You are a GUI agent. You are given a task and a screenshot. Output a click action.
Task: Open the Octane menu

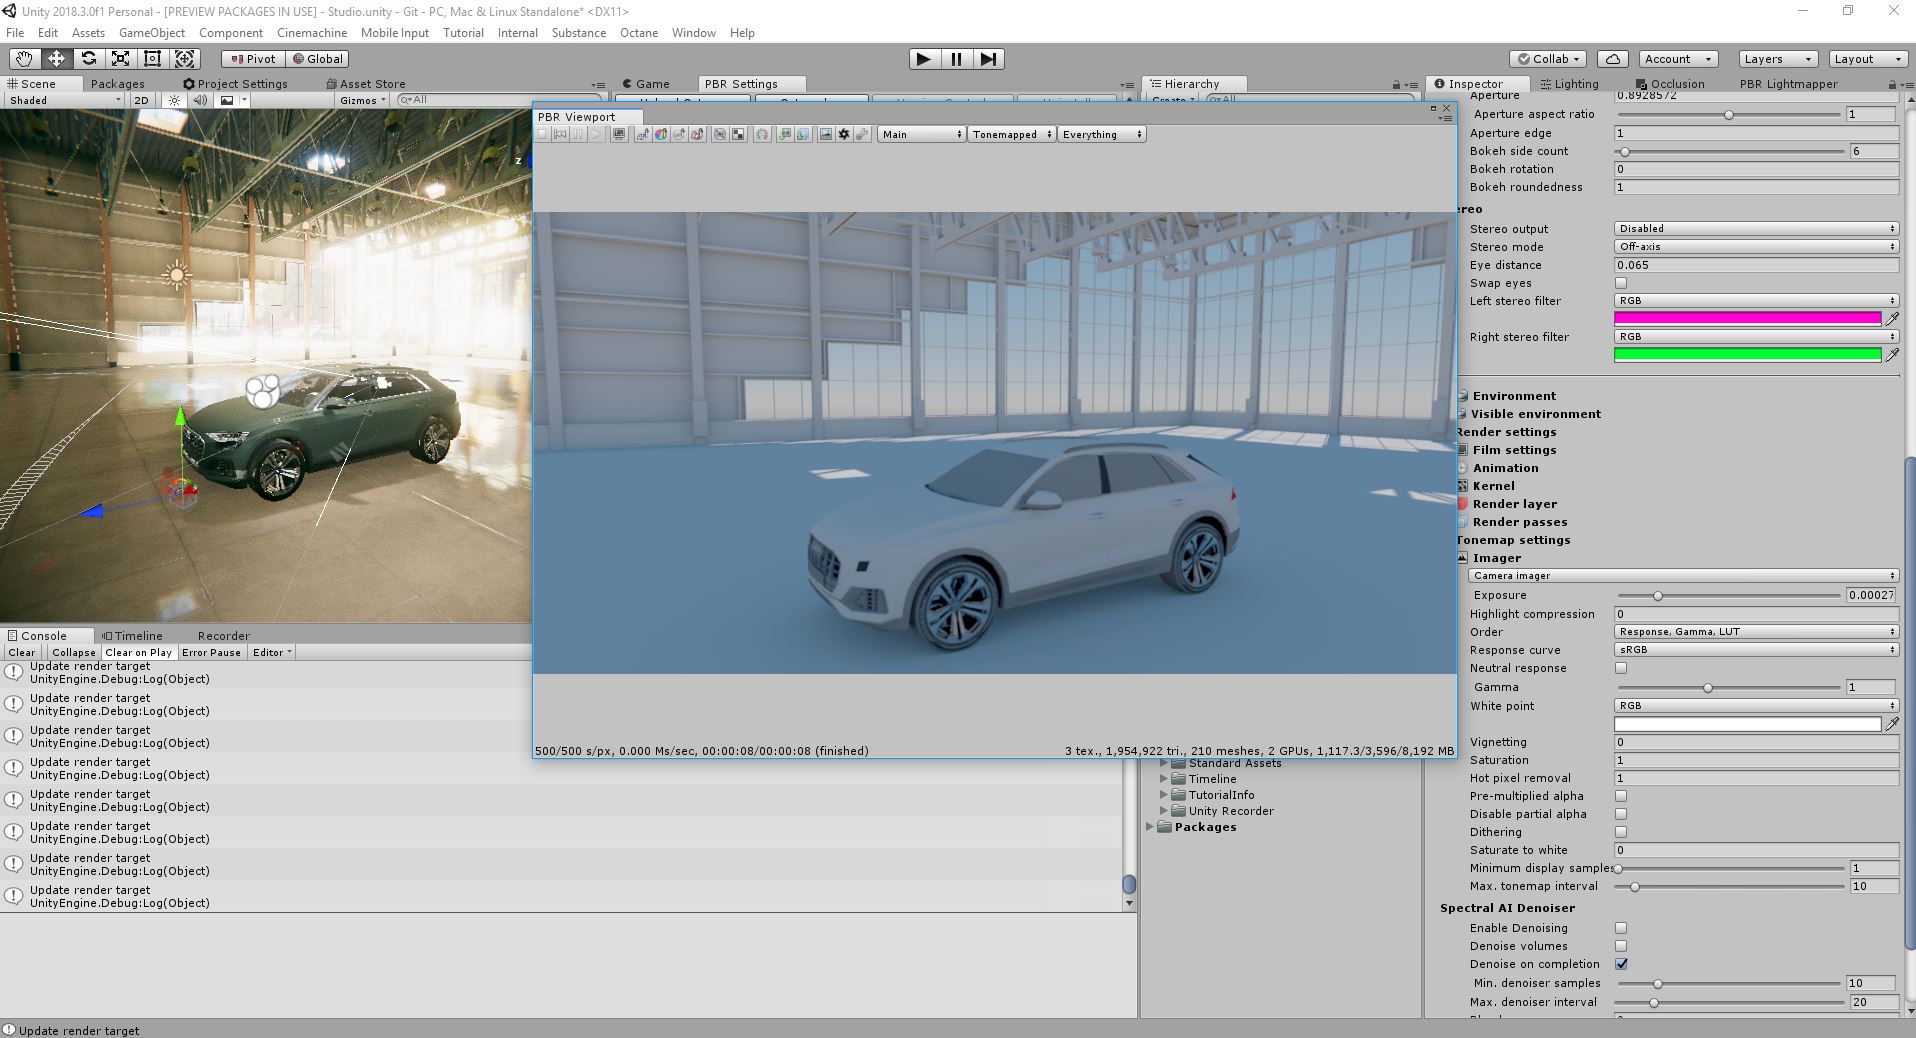pos(638,33)
